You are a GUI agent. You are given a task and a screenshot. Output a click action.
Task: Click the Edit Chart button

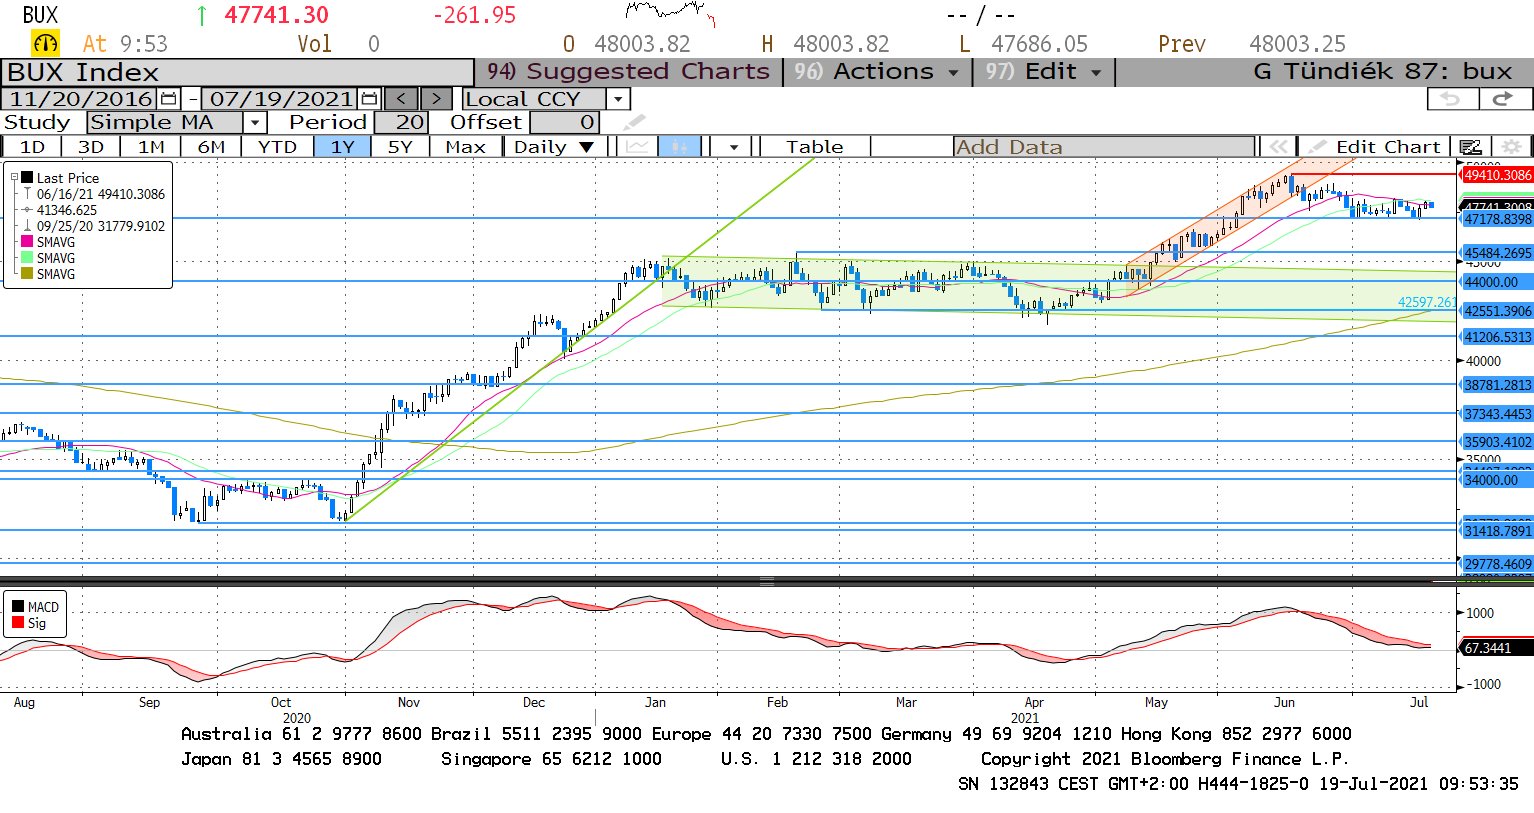pos(1375,147)
